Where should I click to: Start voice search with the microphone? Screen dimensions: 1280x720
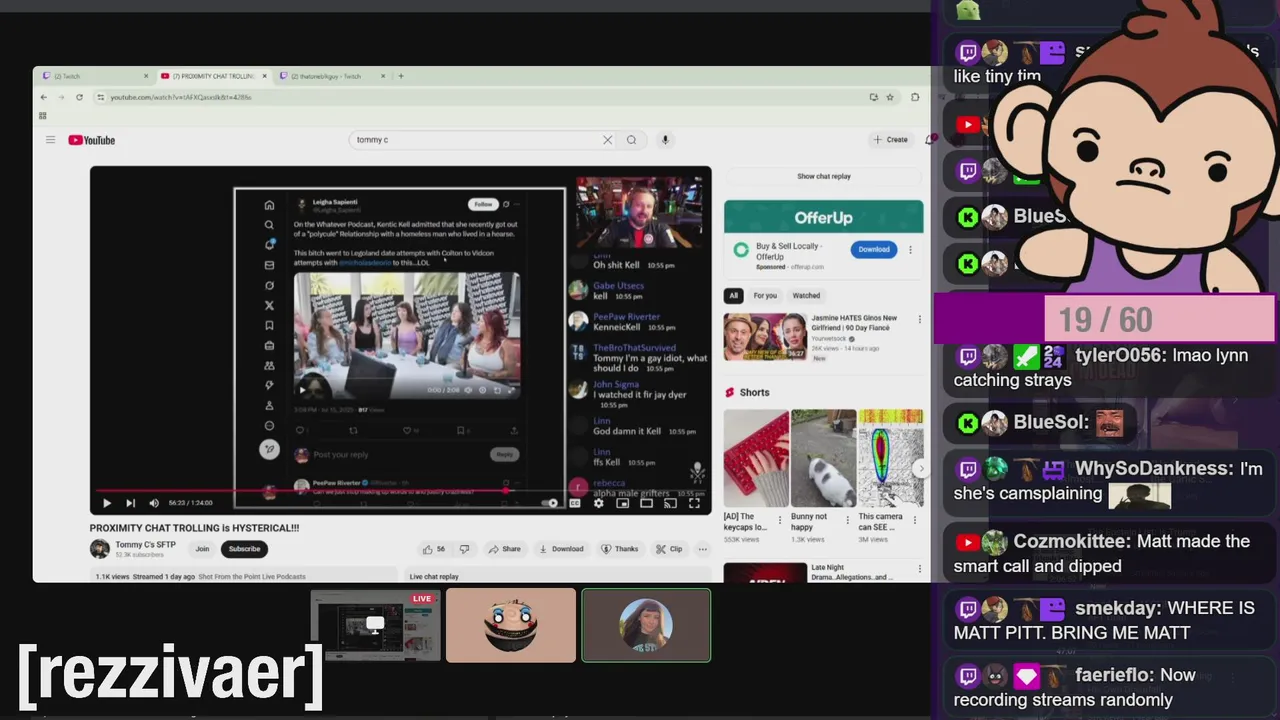(665, 140)
